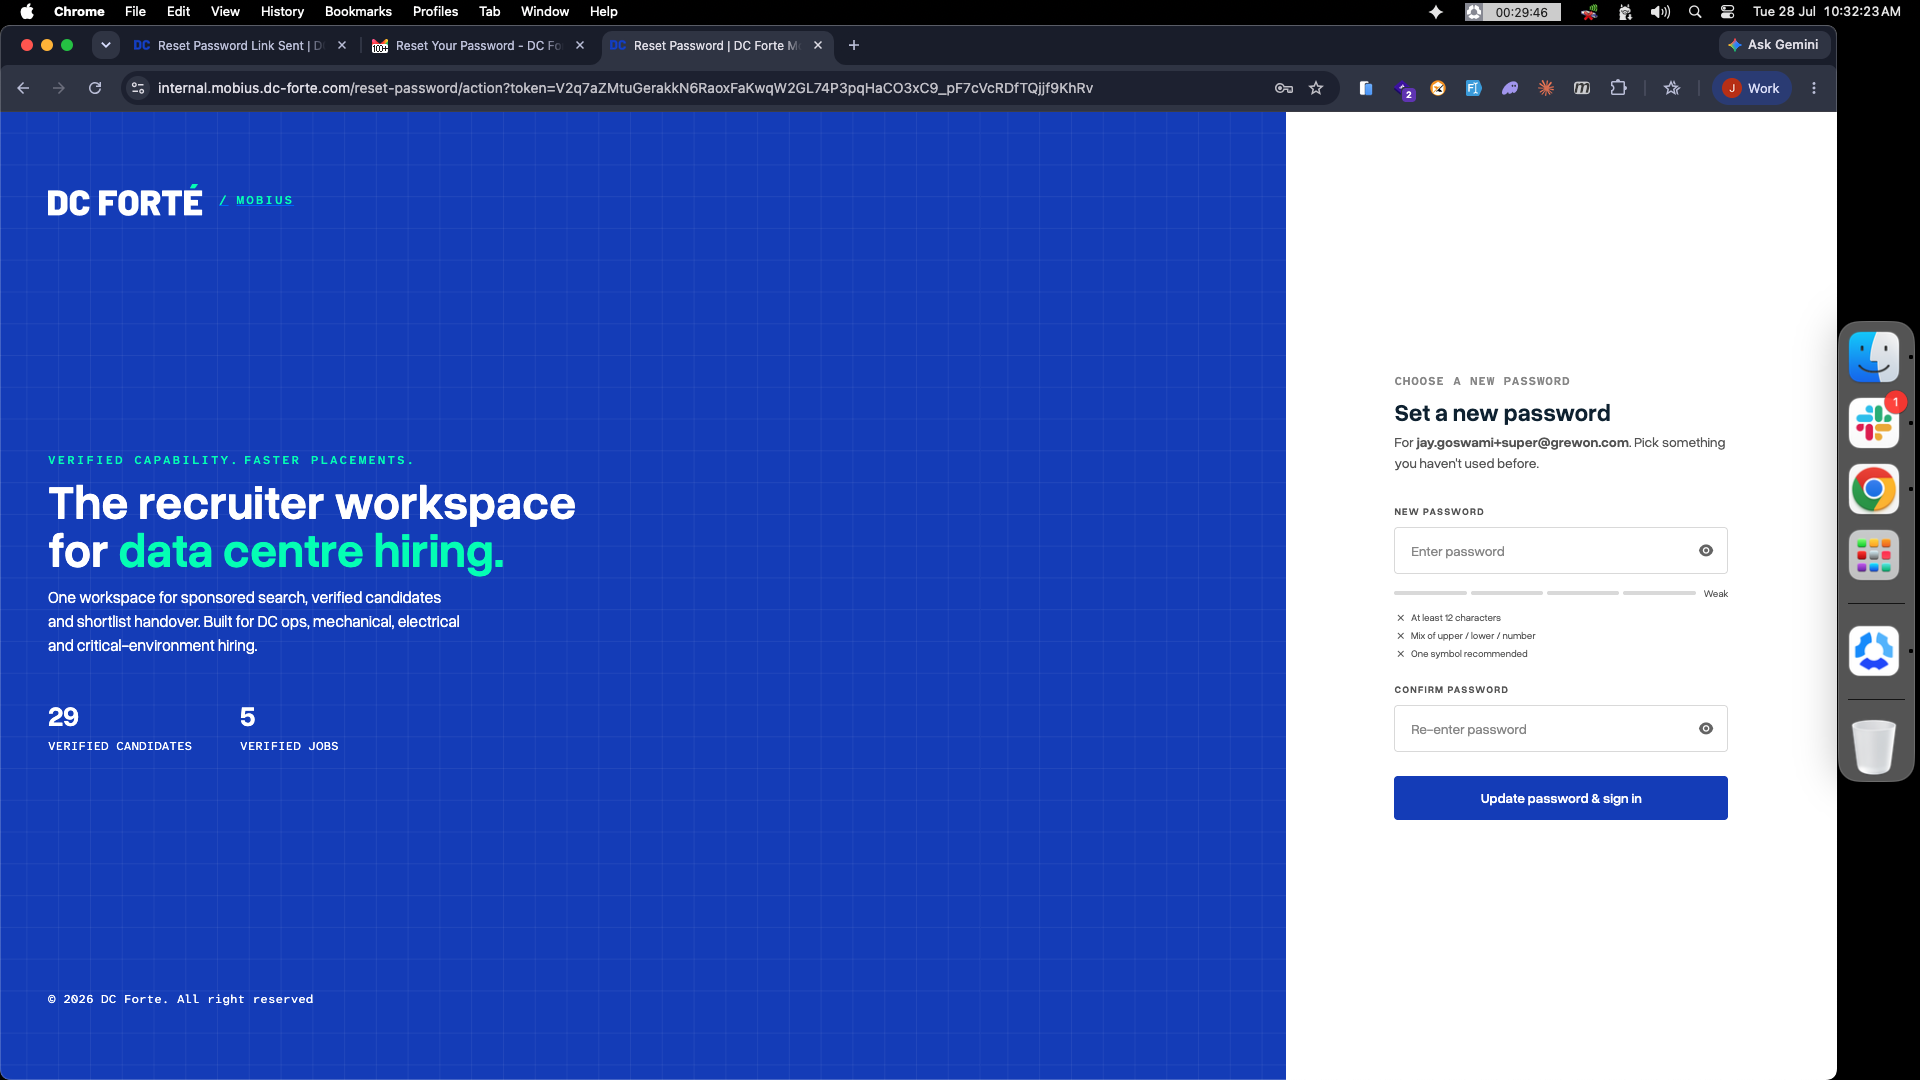Click the red-crossed menu bar status icon

tap(1589, 12)
